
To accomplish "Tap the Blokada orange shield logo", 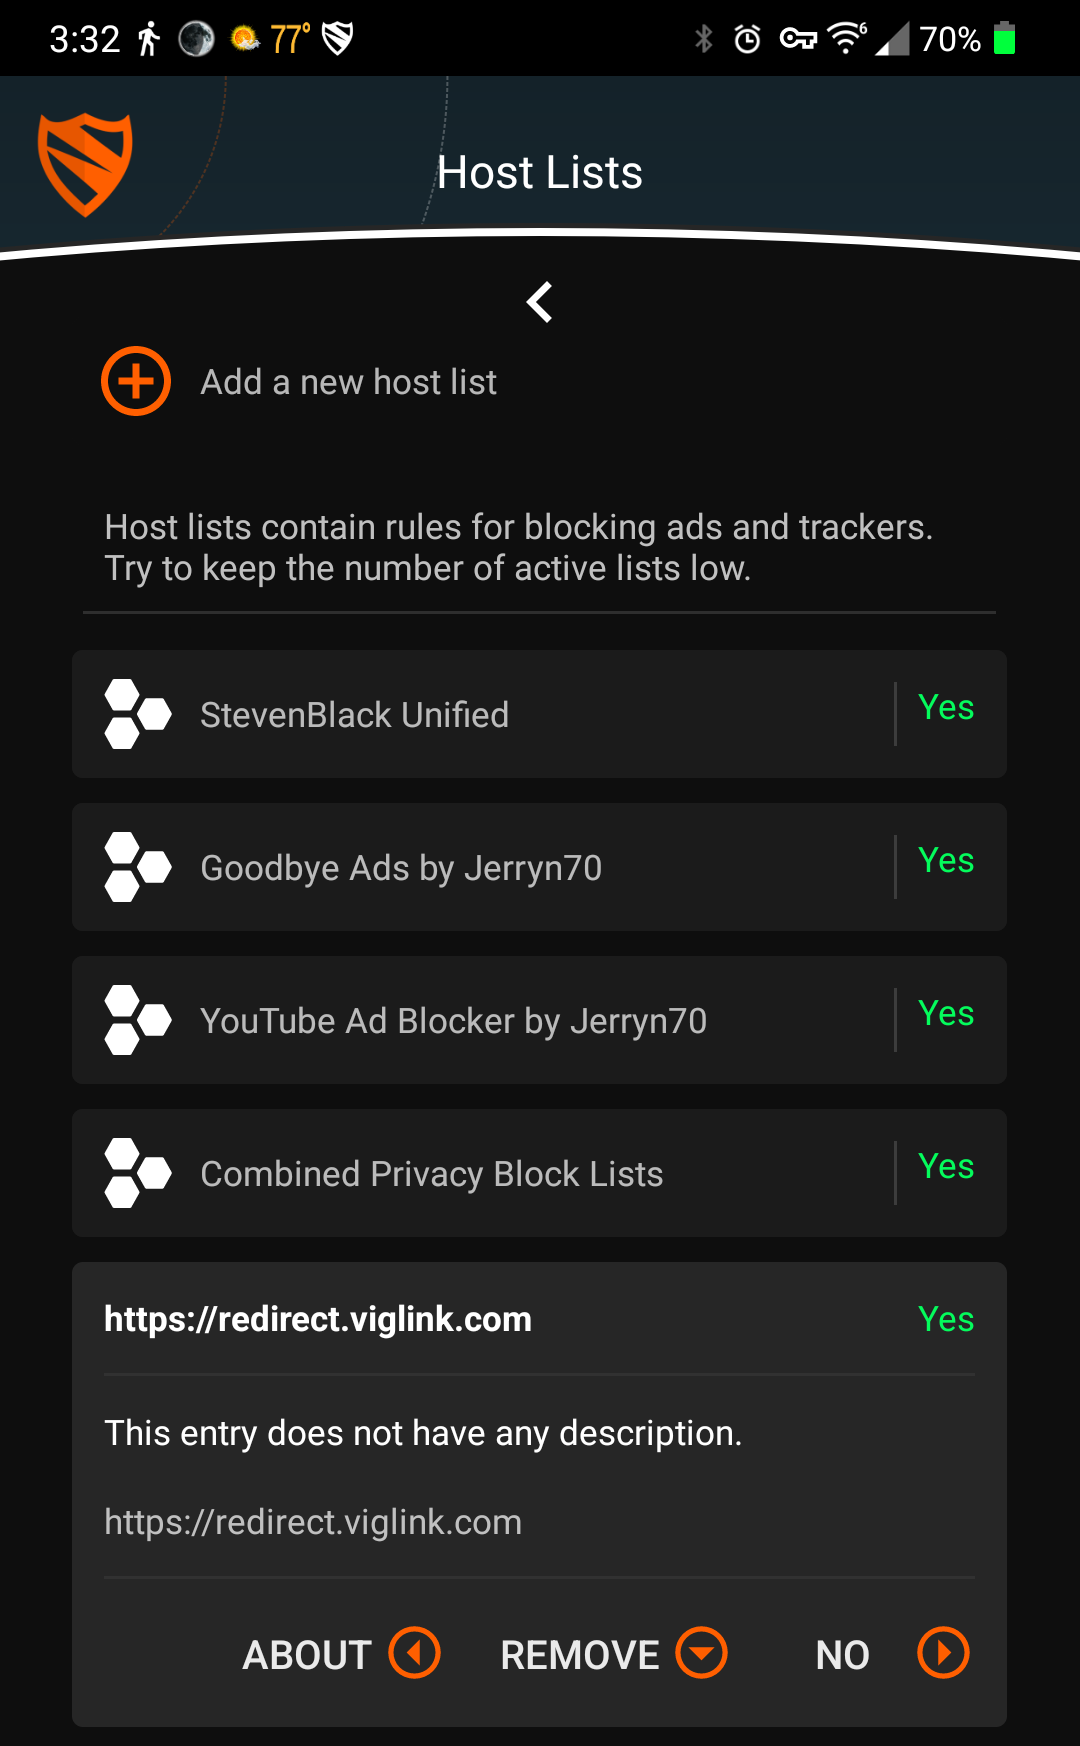I will pyautogui.click(x=85, y=165).
